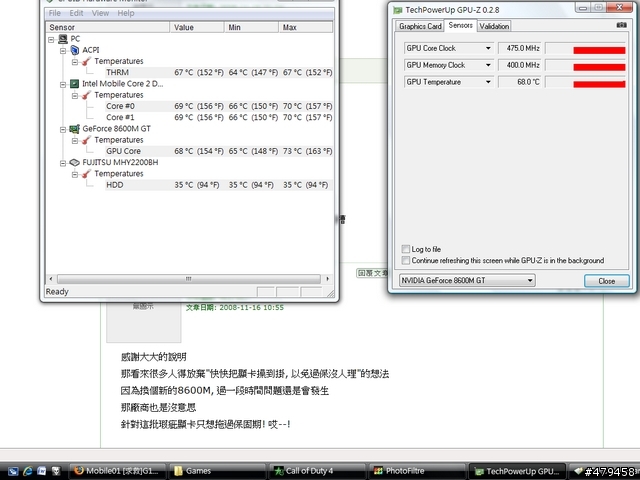Viewport: 640px width, 480px height.
Task: Collapse Temperatures node under ACPI
Action: coord(75,62)
